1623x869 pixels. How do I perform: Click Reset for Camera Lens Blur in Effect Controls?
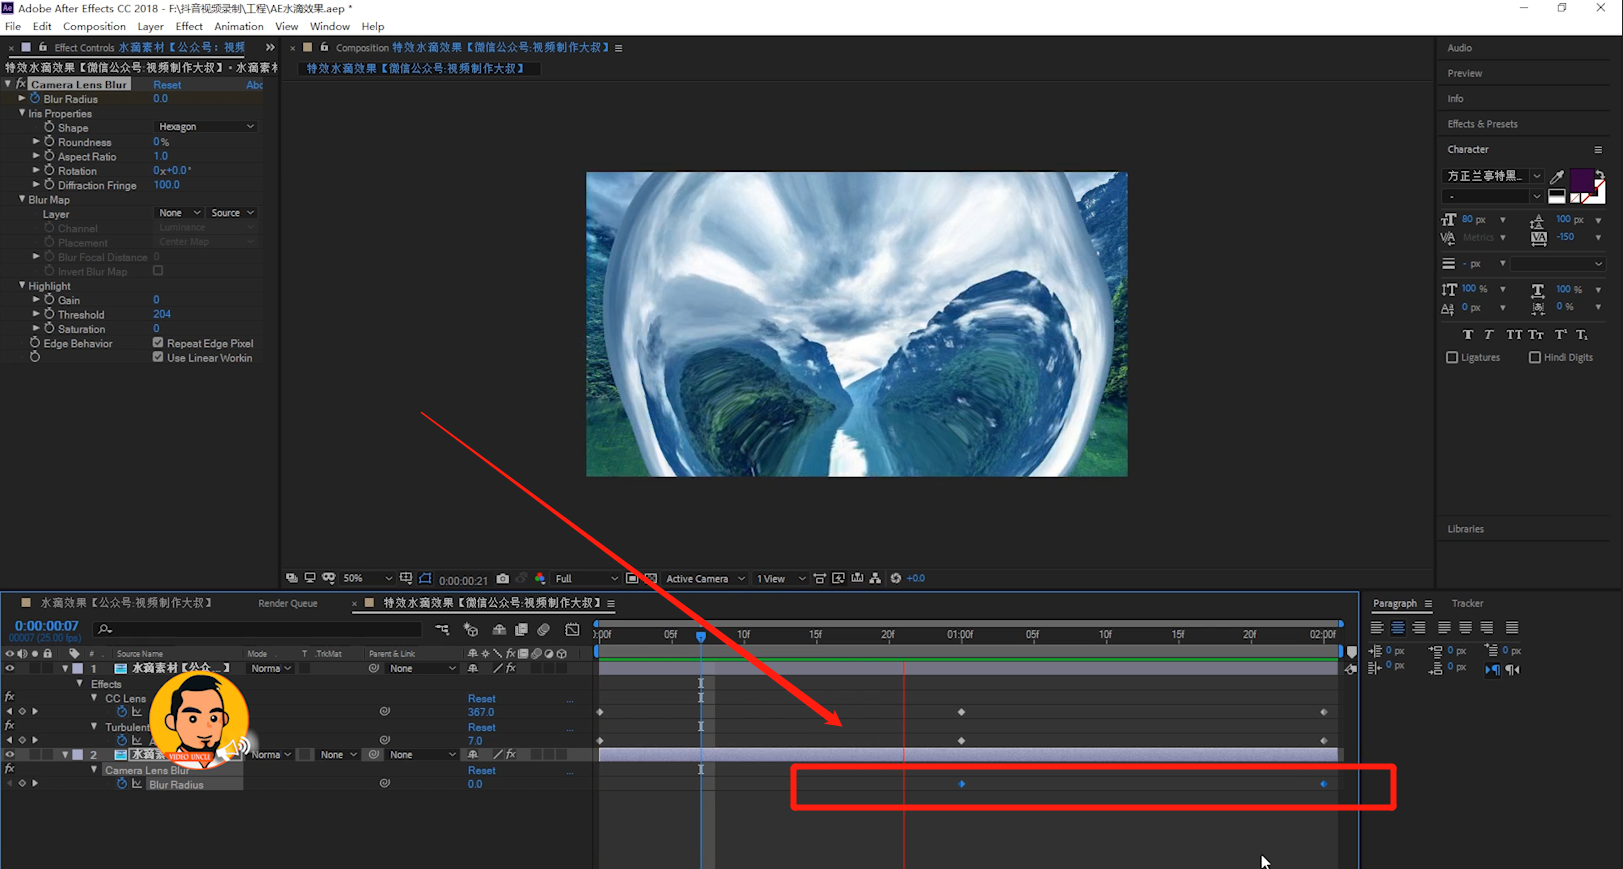click(167, 85)
